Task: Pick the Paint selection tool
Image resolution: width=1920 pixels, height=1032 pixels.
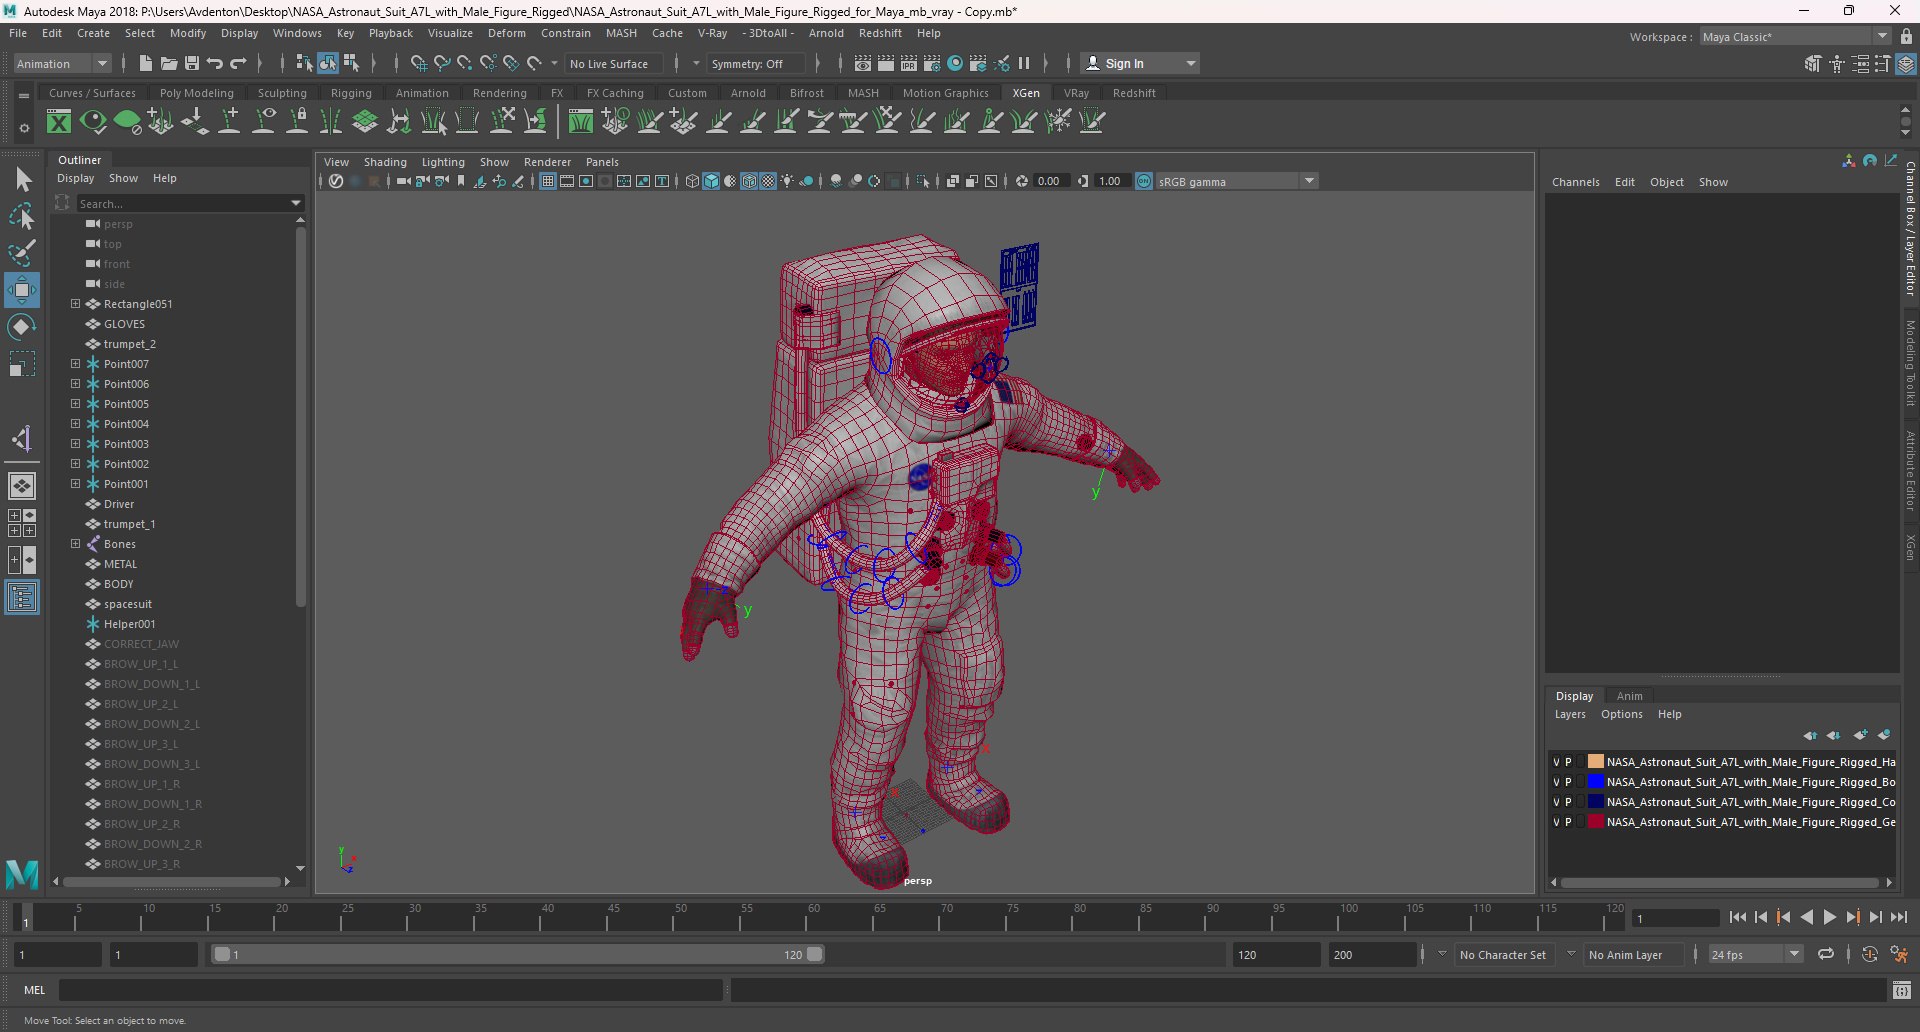Action: [x=21, y=252]
